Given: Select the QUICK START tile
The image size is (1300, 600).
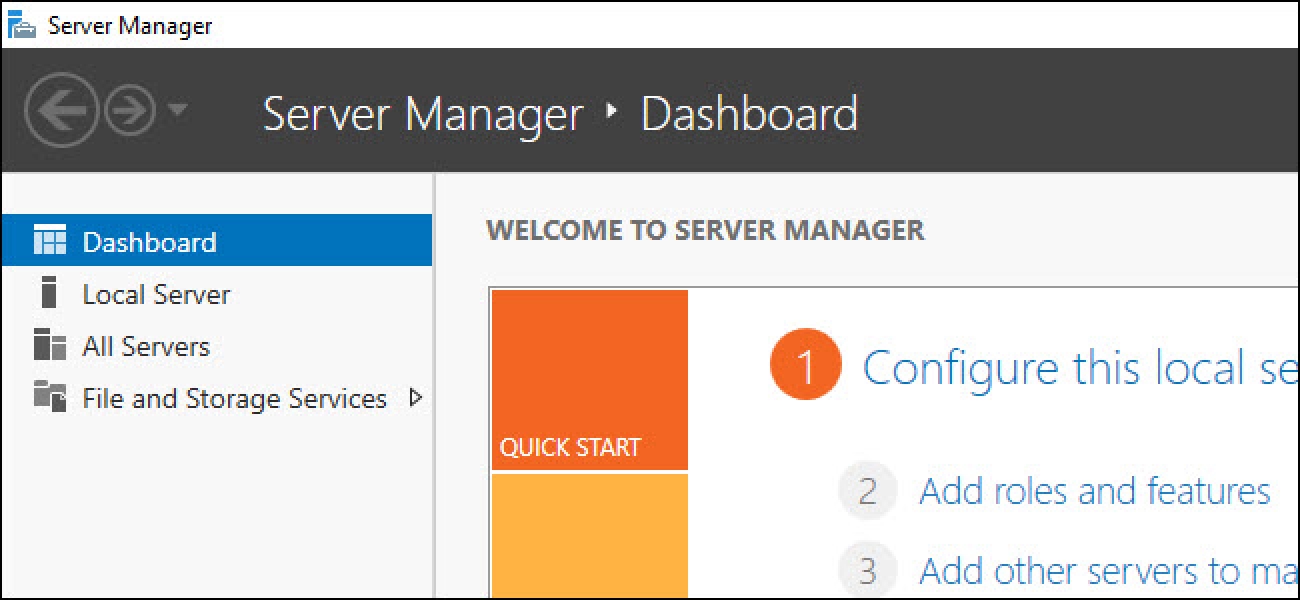Looking at the screenshot, I should tap(590, 380).
